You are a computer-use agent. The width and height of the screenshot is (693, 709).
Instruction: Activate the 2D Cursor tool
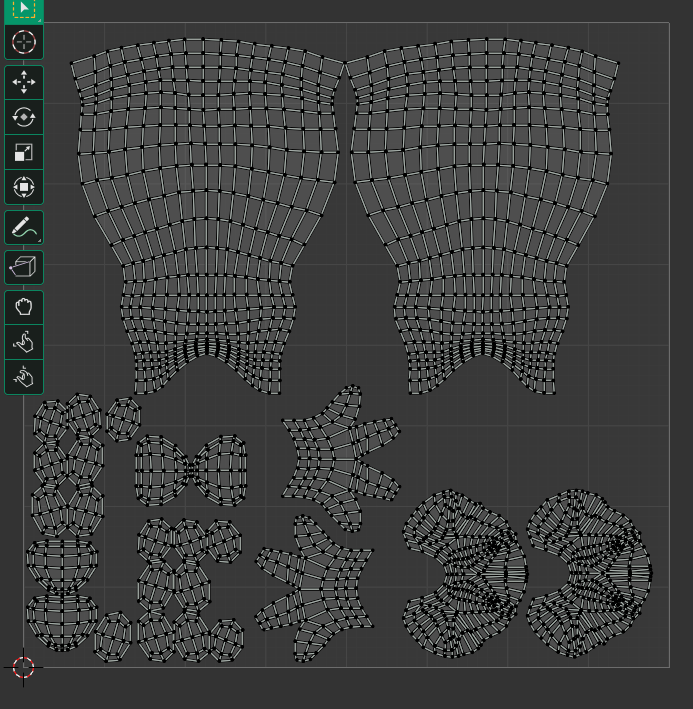pyautogui.click(x=24, y=43)
